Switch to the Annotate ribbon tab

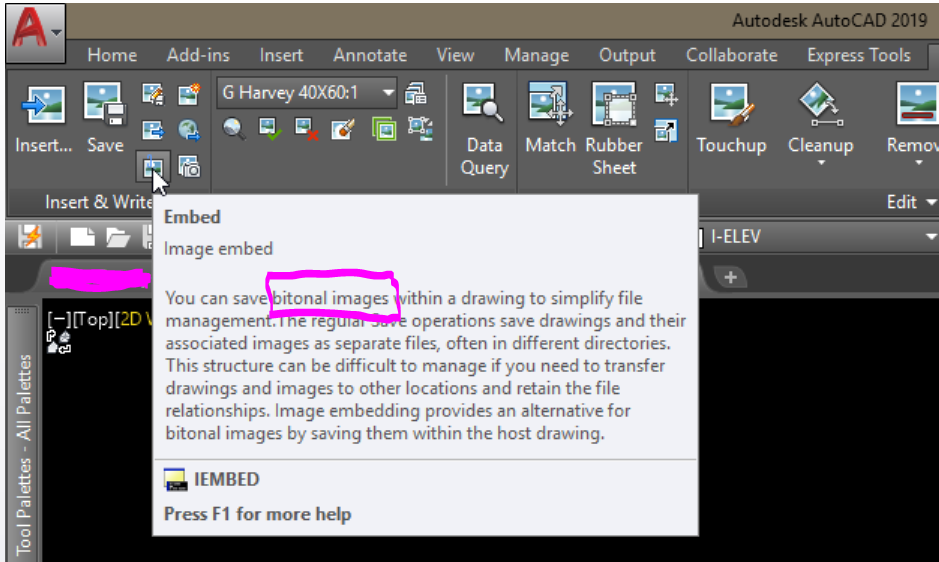pos(370,55)
